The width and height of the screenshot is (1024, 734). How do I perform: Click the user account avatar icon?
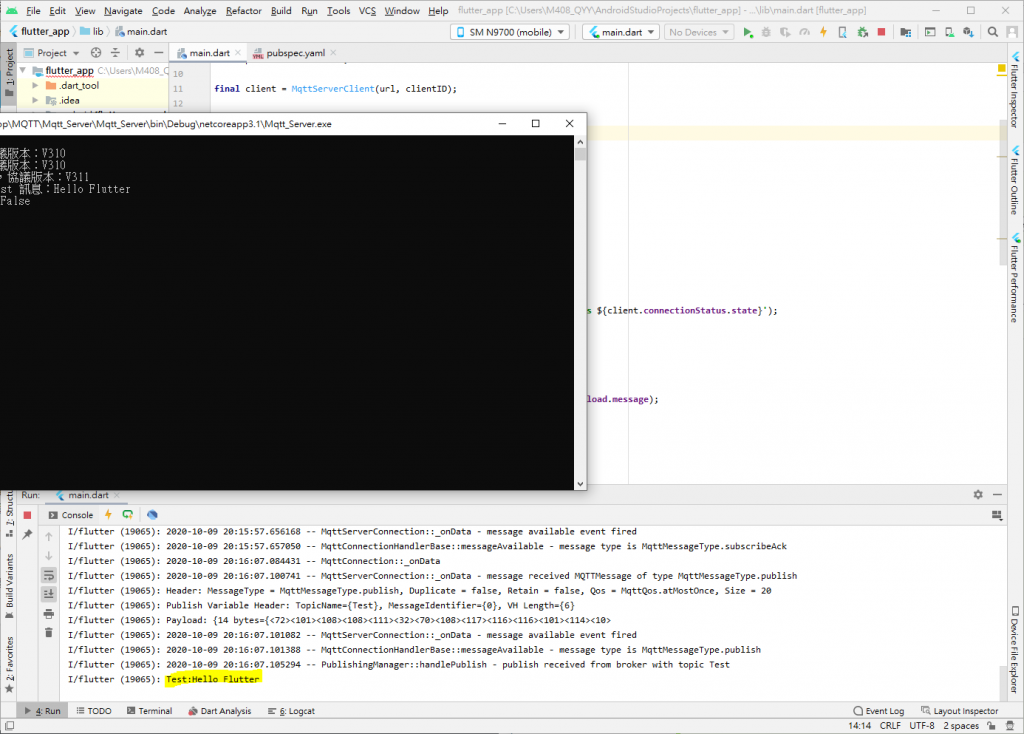click(1012, 32)
